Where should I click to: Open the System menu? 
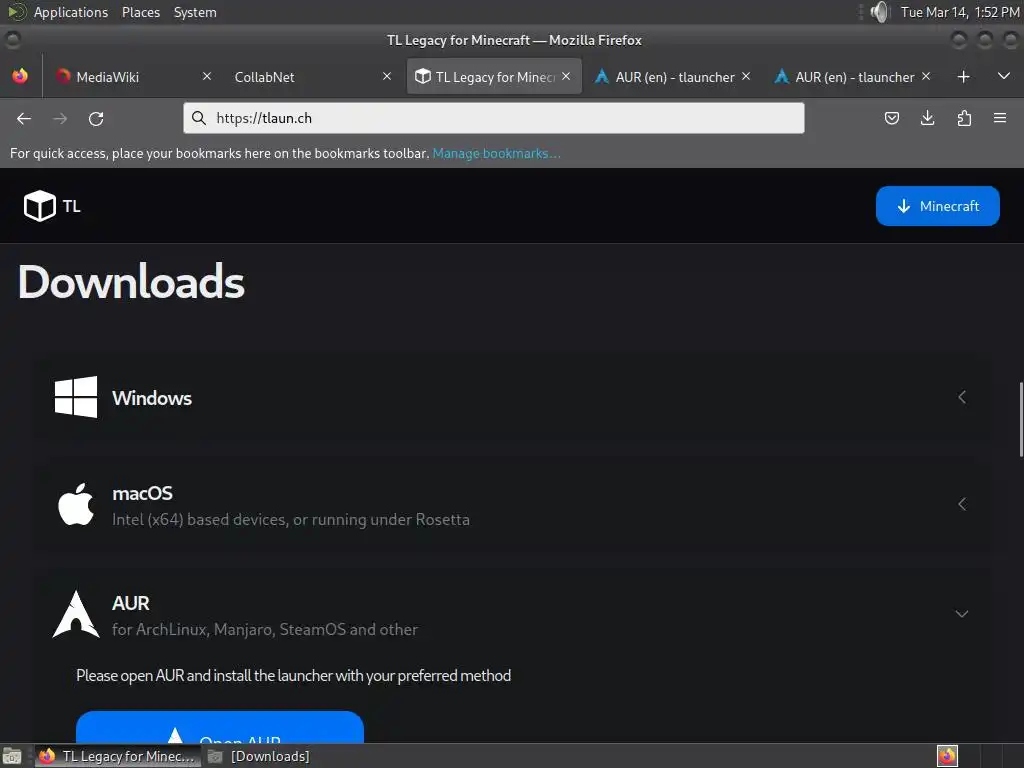click(195, 12)
